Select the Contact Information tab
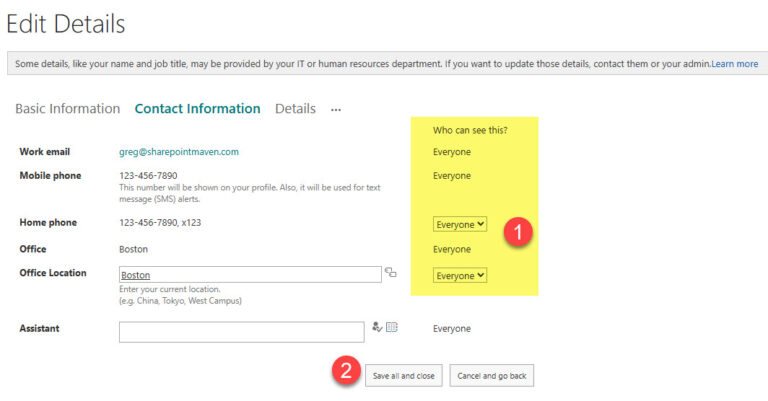This screenshot has height=401, width=768. (197, 109)
